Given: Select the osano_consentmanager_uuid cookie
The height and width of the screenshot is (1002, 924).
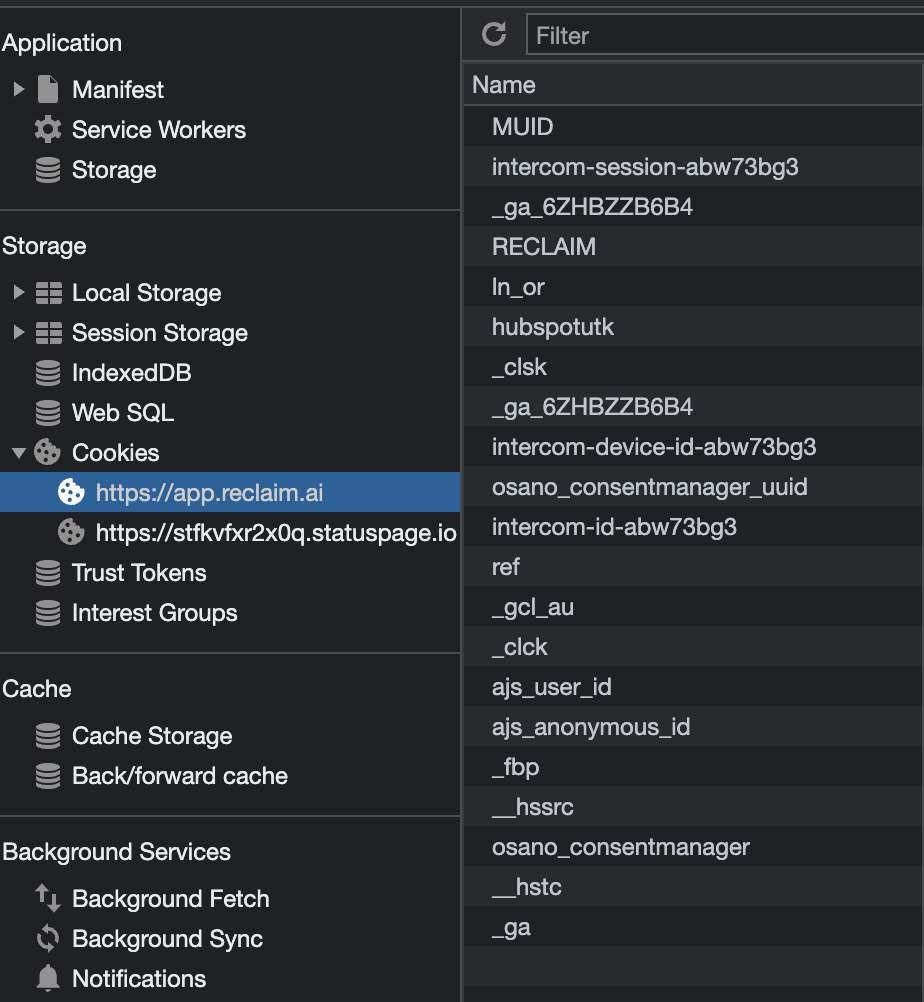Looking at the screenshot, I should pyautogui.click(x=693, y=487).
